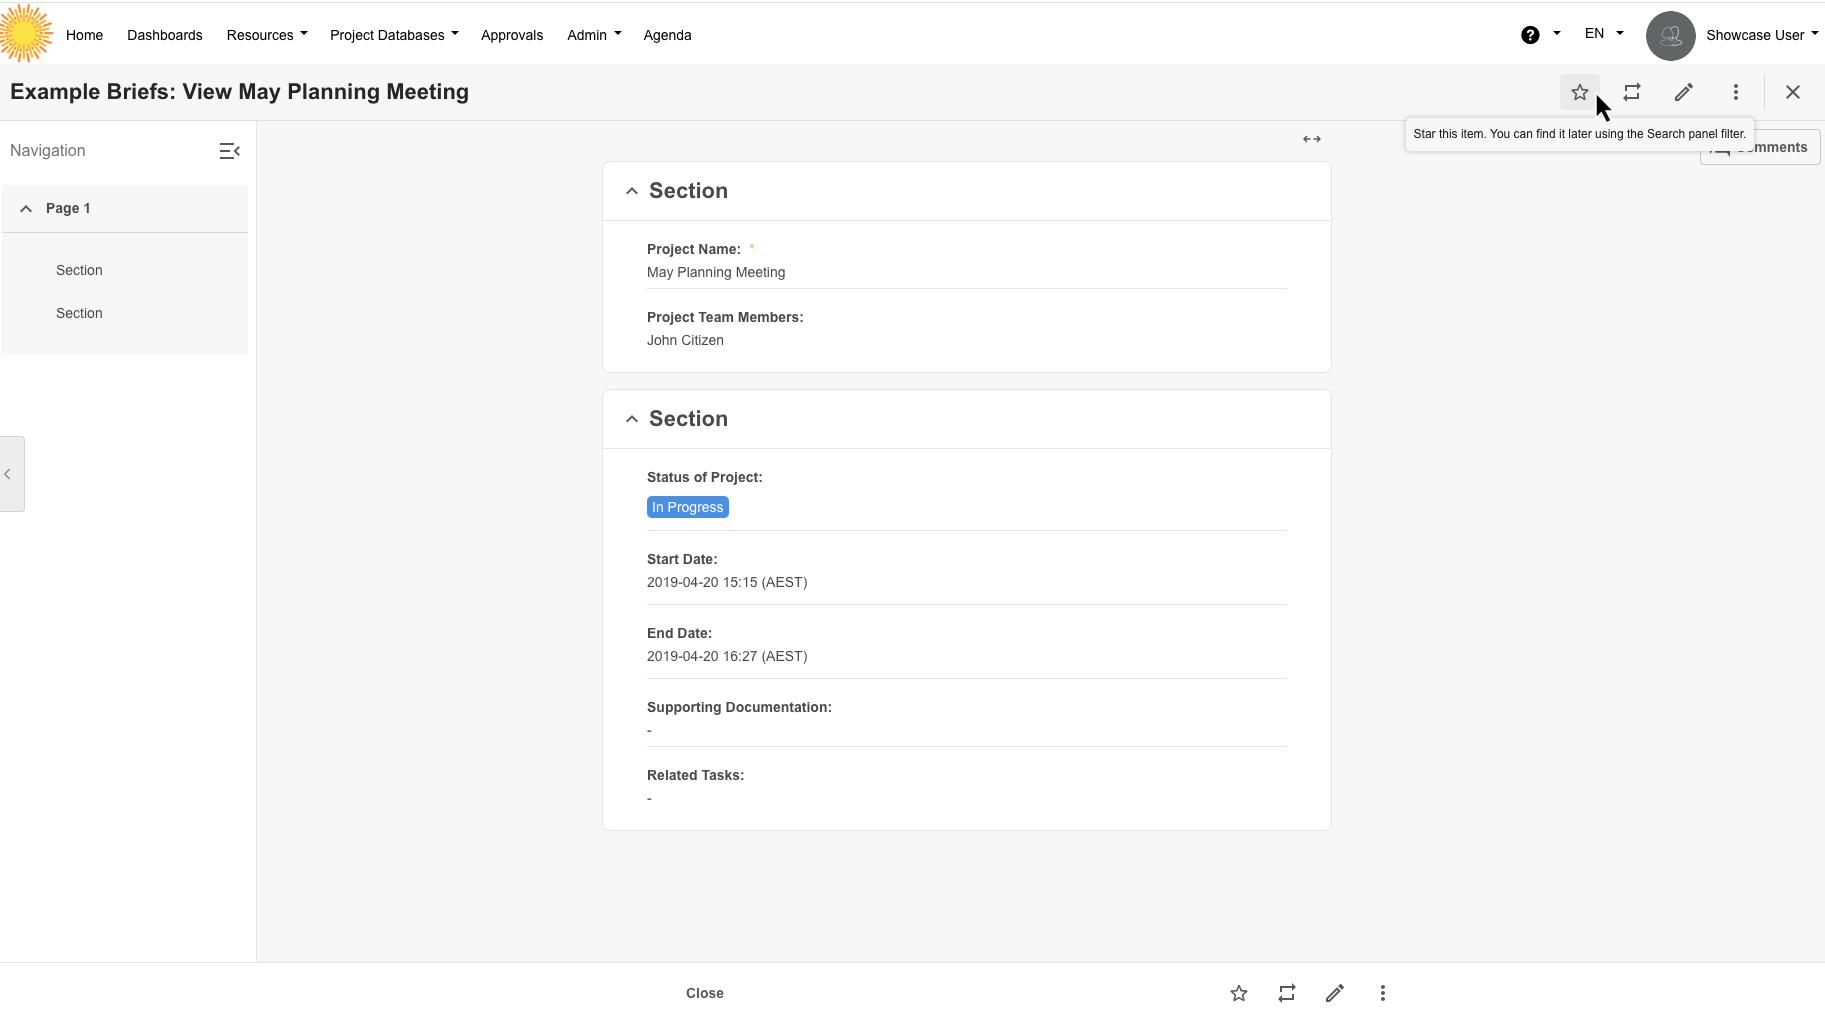Open the bottom bar three-dot menu
The width and height of the screenshot is (1825, 1016).
(1382, 993)
